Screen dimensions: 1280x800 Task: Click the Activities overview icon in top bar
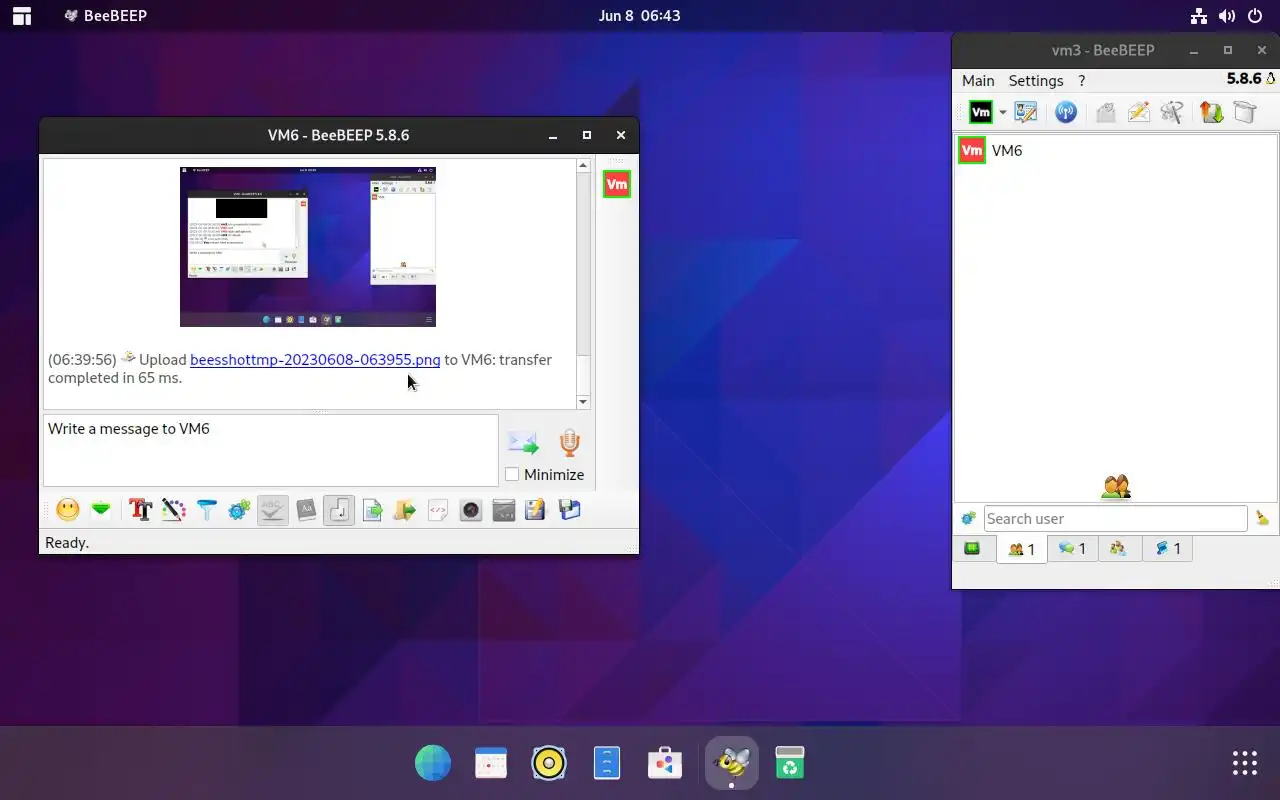click(x=21, y=15)
